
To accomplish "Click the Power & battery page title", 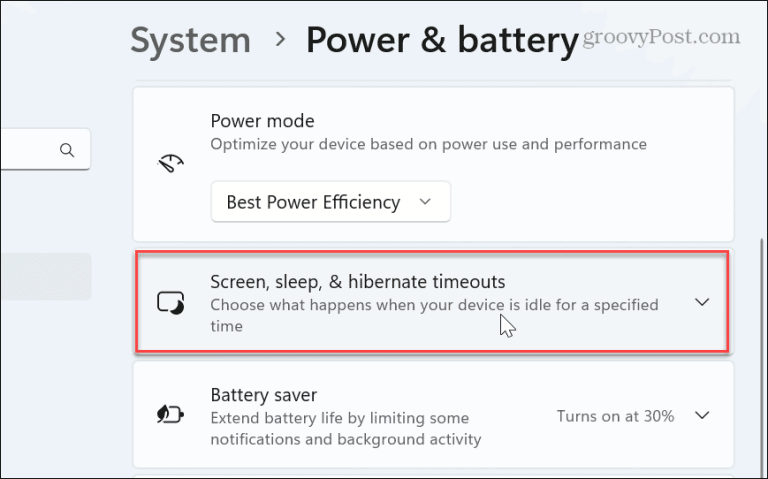I will 442,40.
